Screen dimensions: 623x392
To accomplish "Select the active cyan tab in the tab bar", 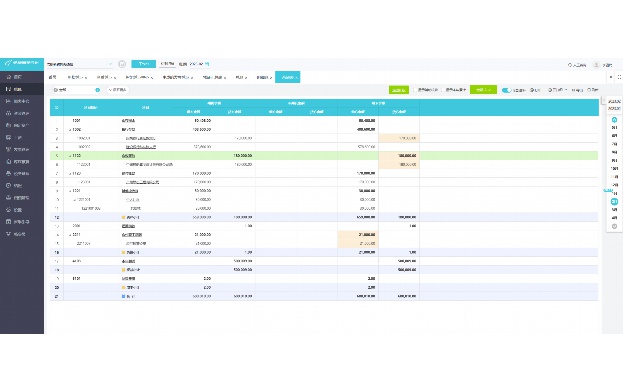I will point(288,77).
